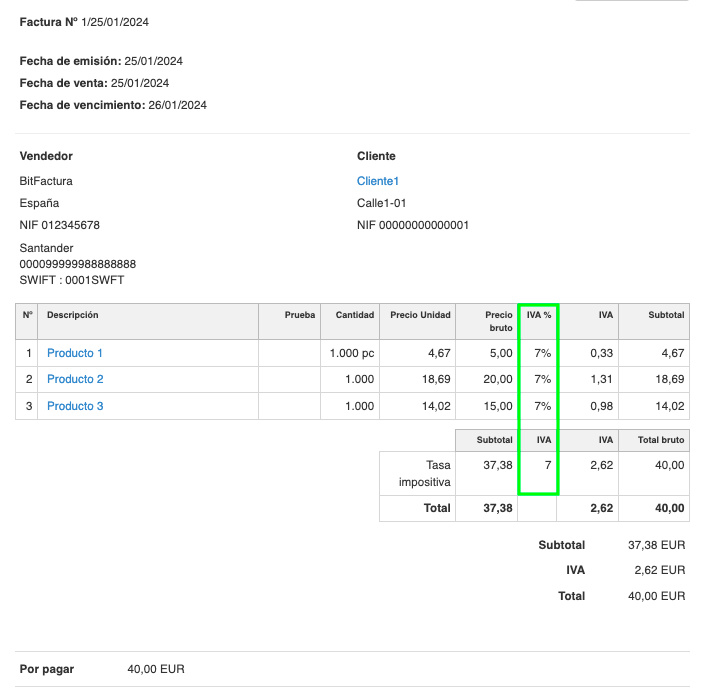Click the Descripción column header
Screen dimensions: 704x692
(73, 315)
